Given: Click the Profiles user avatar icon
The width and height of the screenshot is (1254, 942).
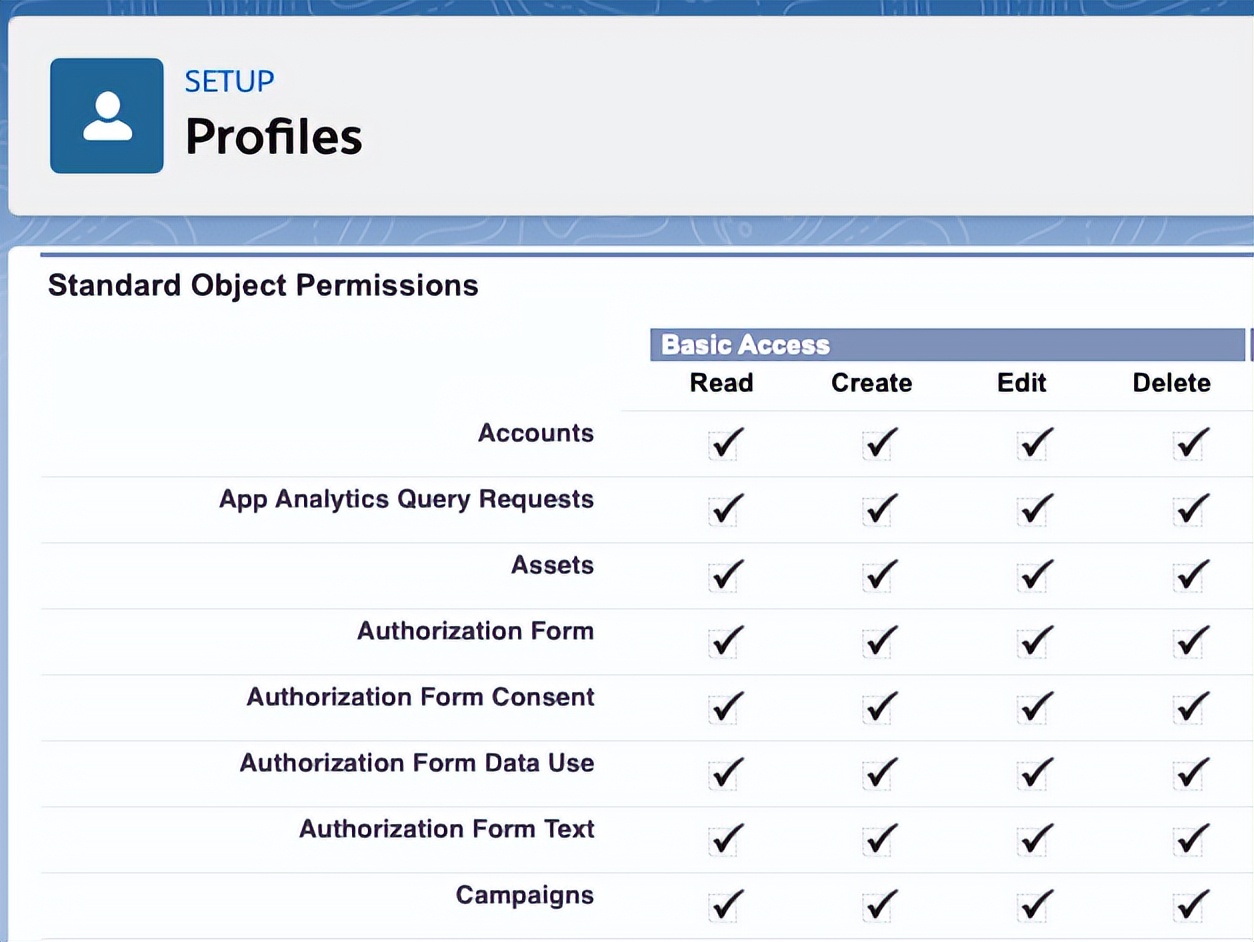Looking at the screenshot, I should [106, 115].
